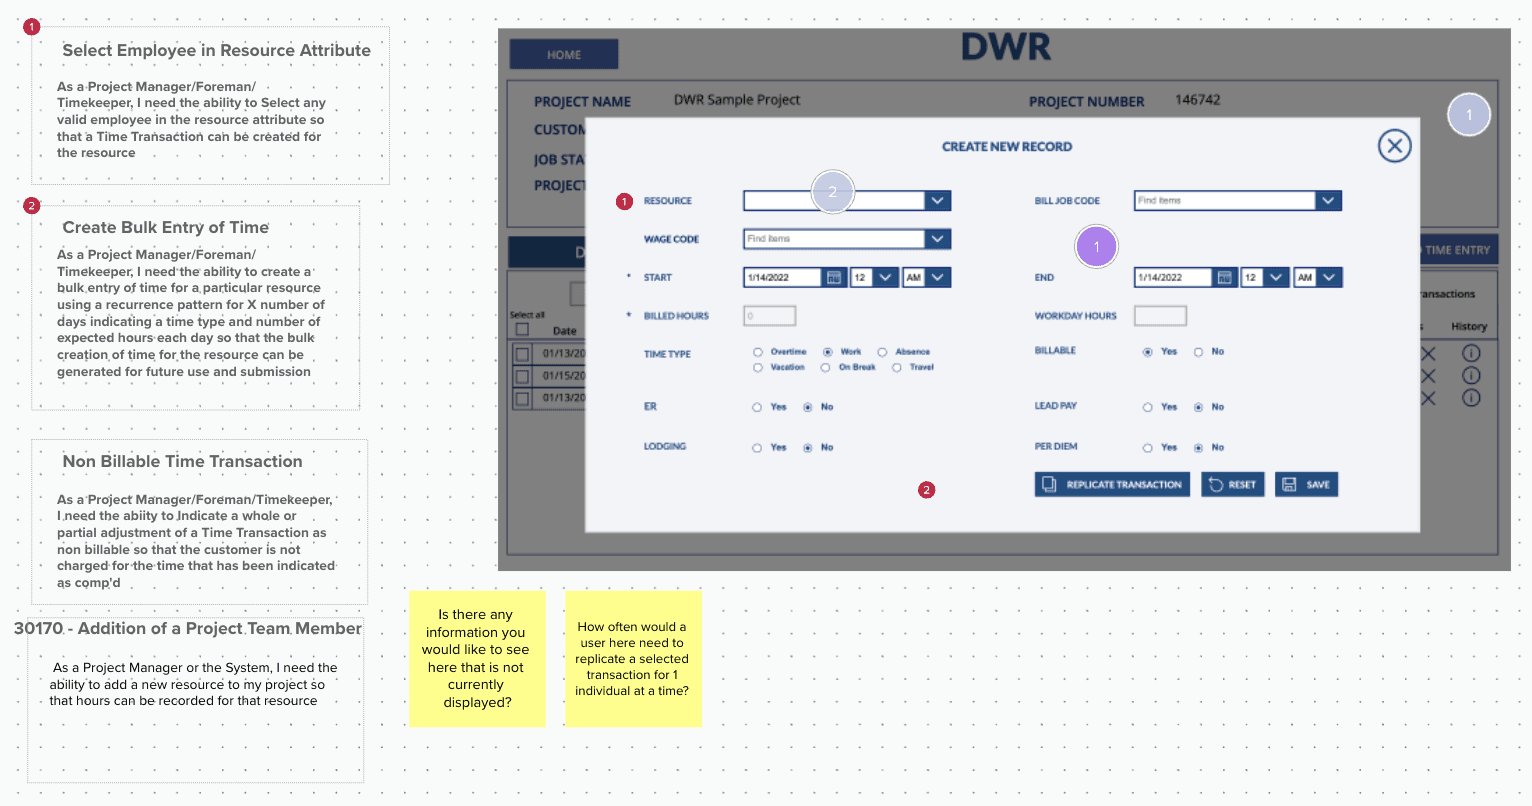The width and height of the screenshot is (1532, 806).
Task: Open comment bubble 2 over the RESOURCE field
Action: point(833,191)
